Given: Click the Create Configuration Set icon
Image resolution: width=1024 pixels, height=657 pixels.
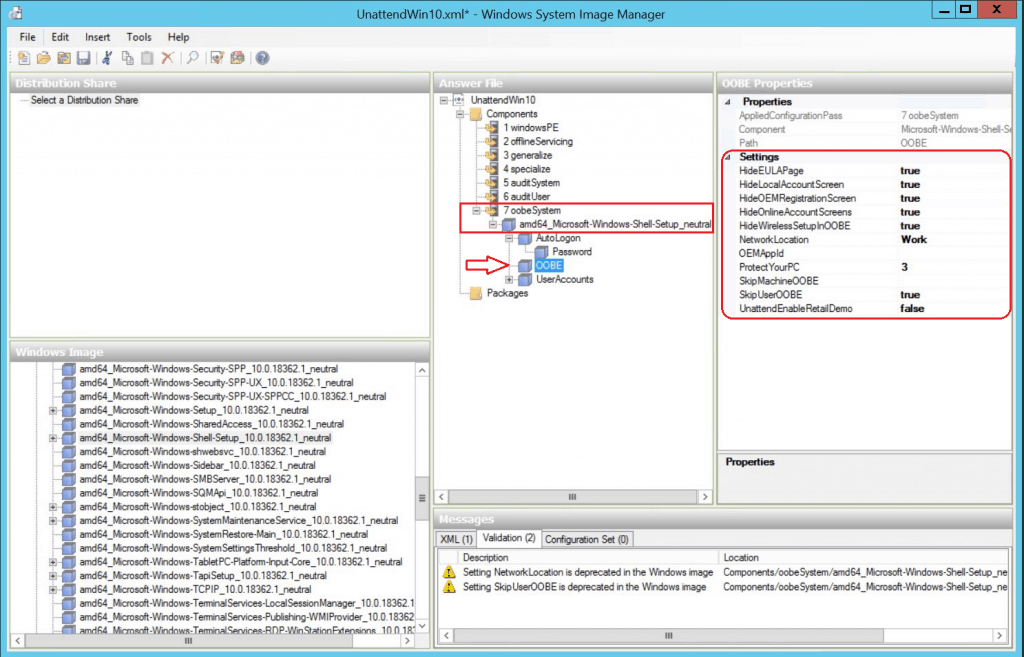Looking at the screenshot, I should point(238,58).
